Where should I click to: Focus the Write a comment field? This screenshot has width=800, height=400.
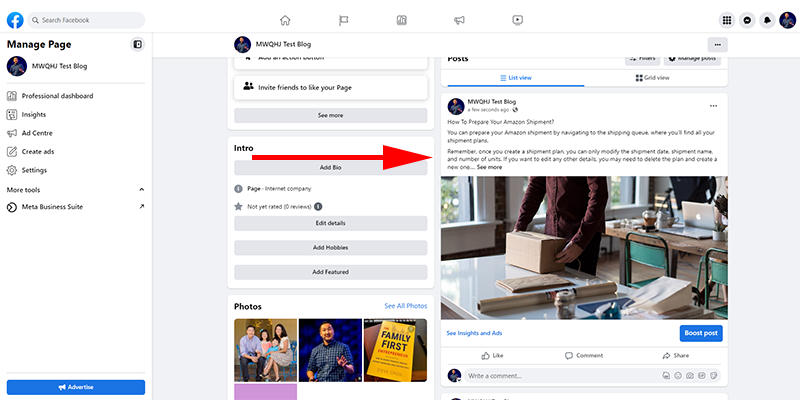(561, 376)
